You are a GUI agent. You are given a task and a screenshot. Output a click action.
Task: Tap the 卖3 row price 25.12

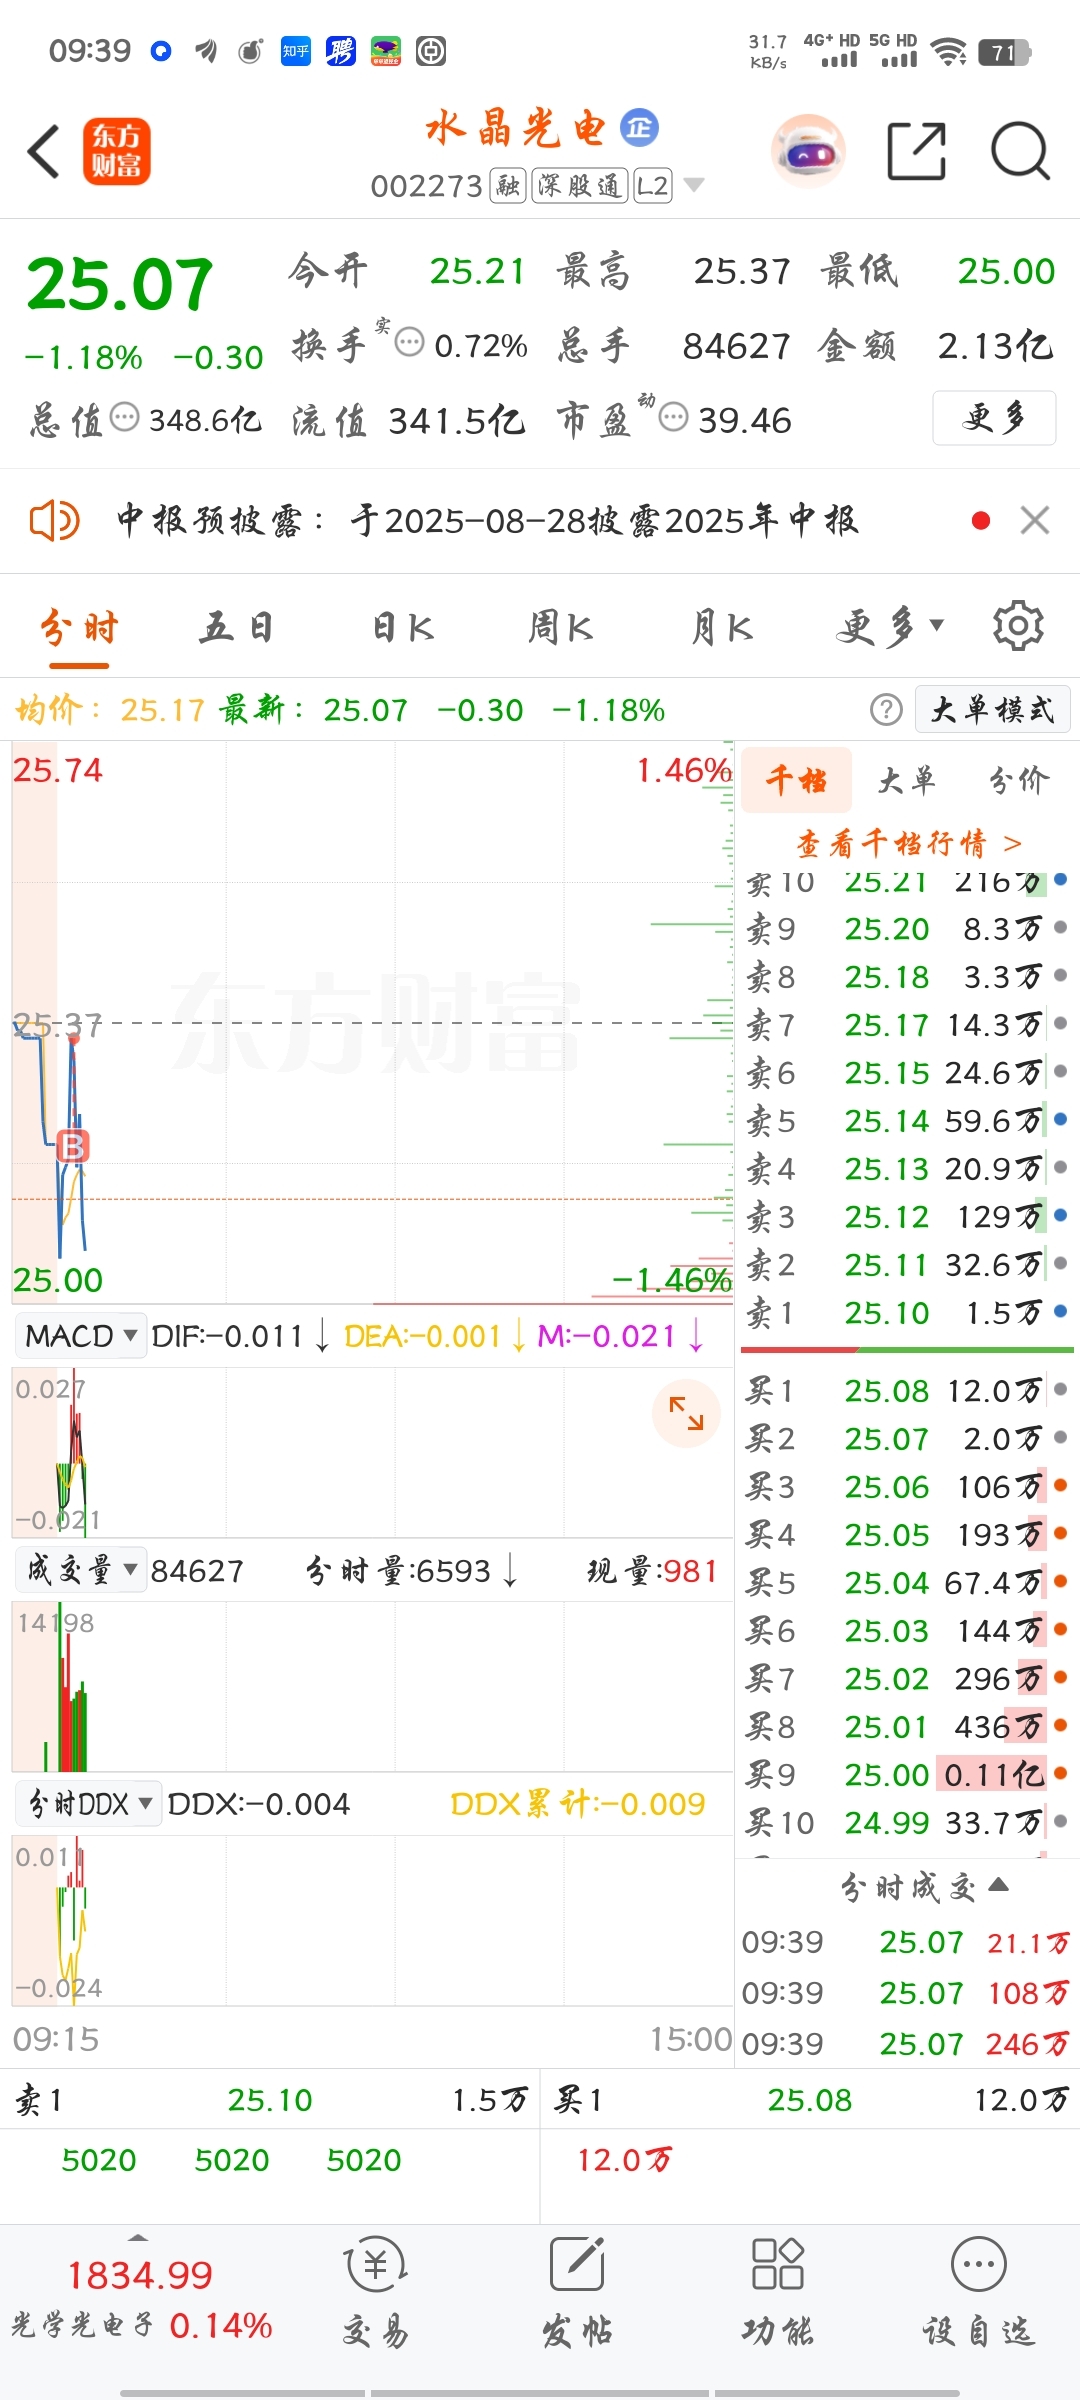point(887,1217)
